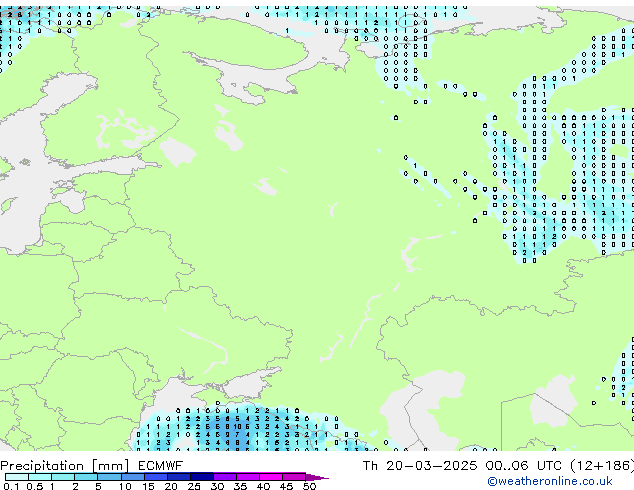Click the '00..06 UTC' time label
Screen dimensions: 634x490
point(524,466)
